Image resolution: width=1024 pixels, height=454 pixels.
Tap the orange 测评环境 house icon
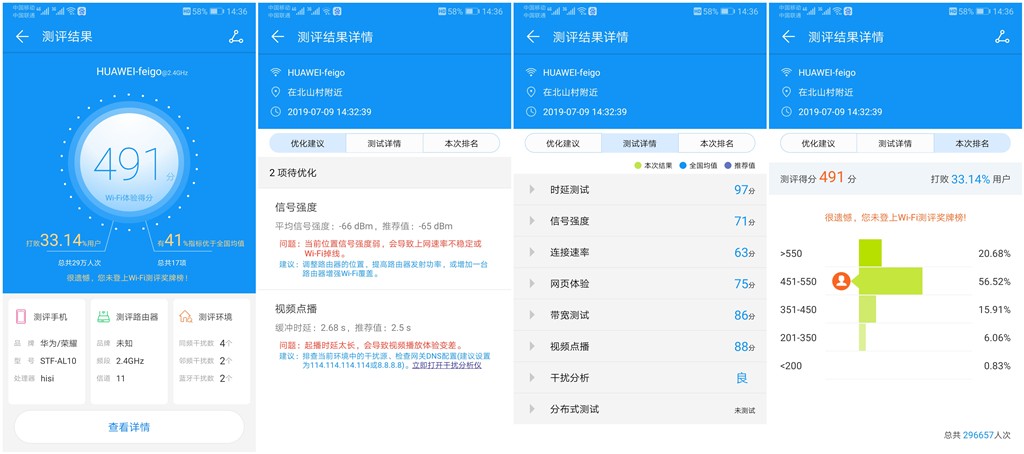pyautogui.click(x=186, y=317)
